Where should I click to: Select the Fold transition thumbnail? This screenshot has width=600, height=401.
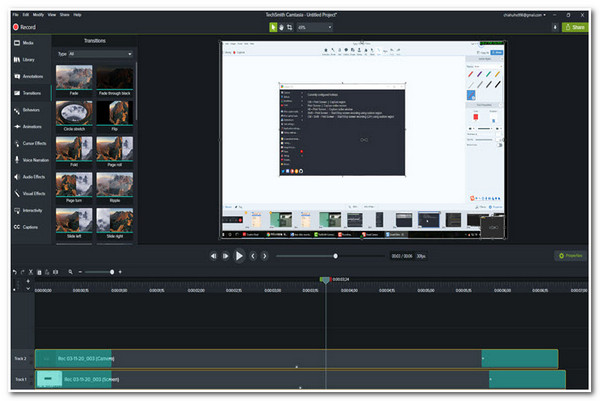click(74, 152)
